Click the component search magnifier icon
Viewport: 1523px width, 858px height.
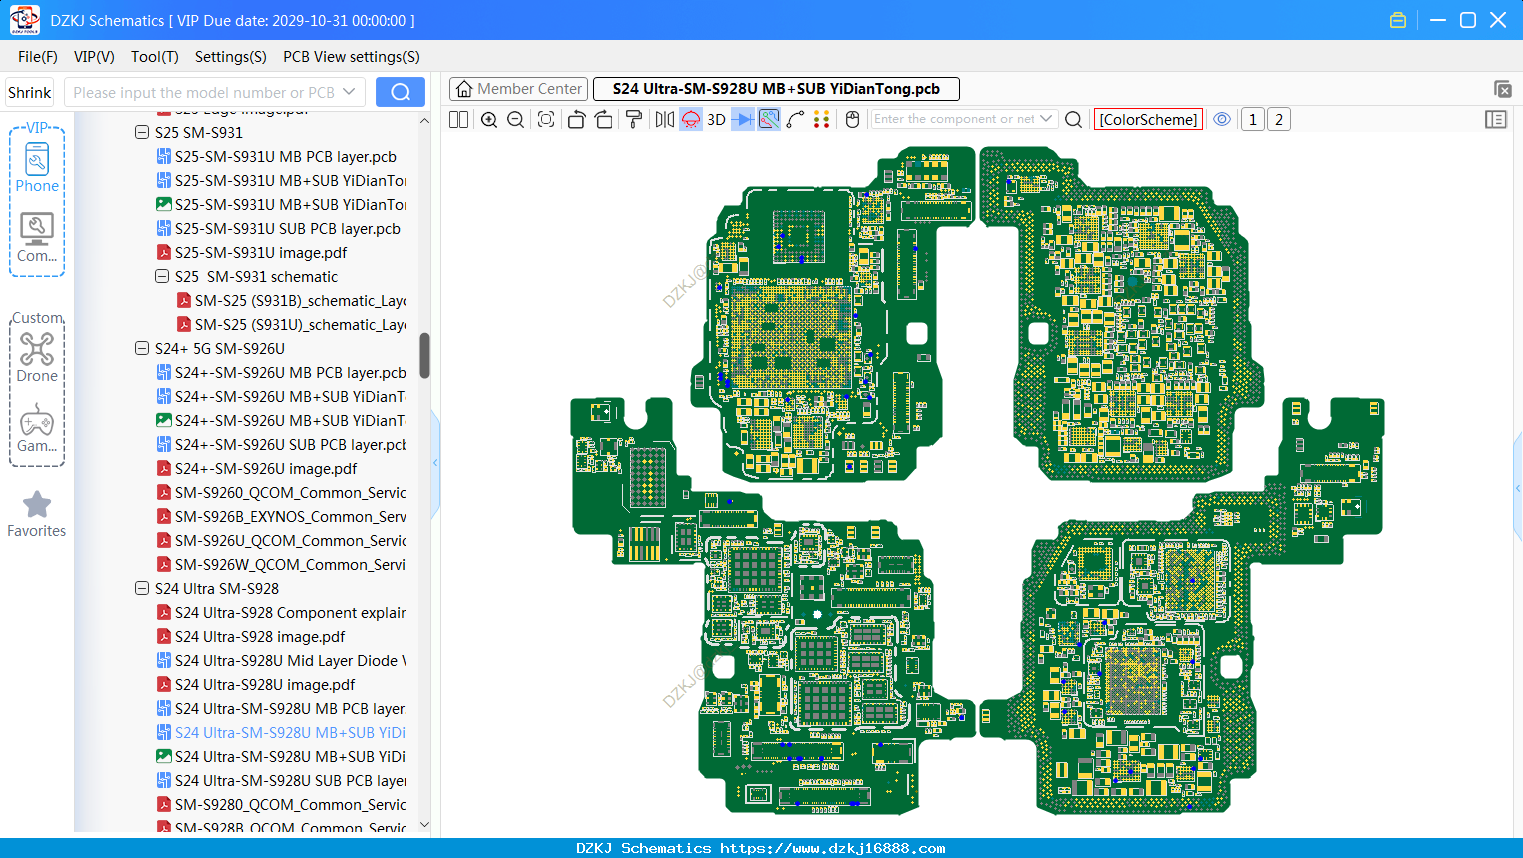coord(1073,119)
